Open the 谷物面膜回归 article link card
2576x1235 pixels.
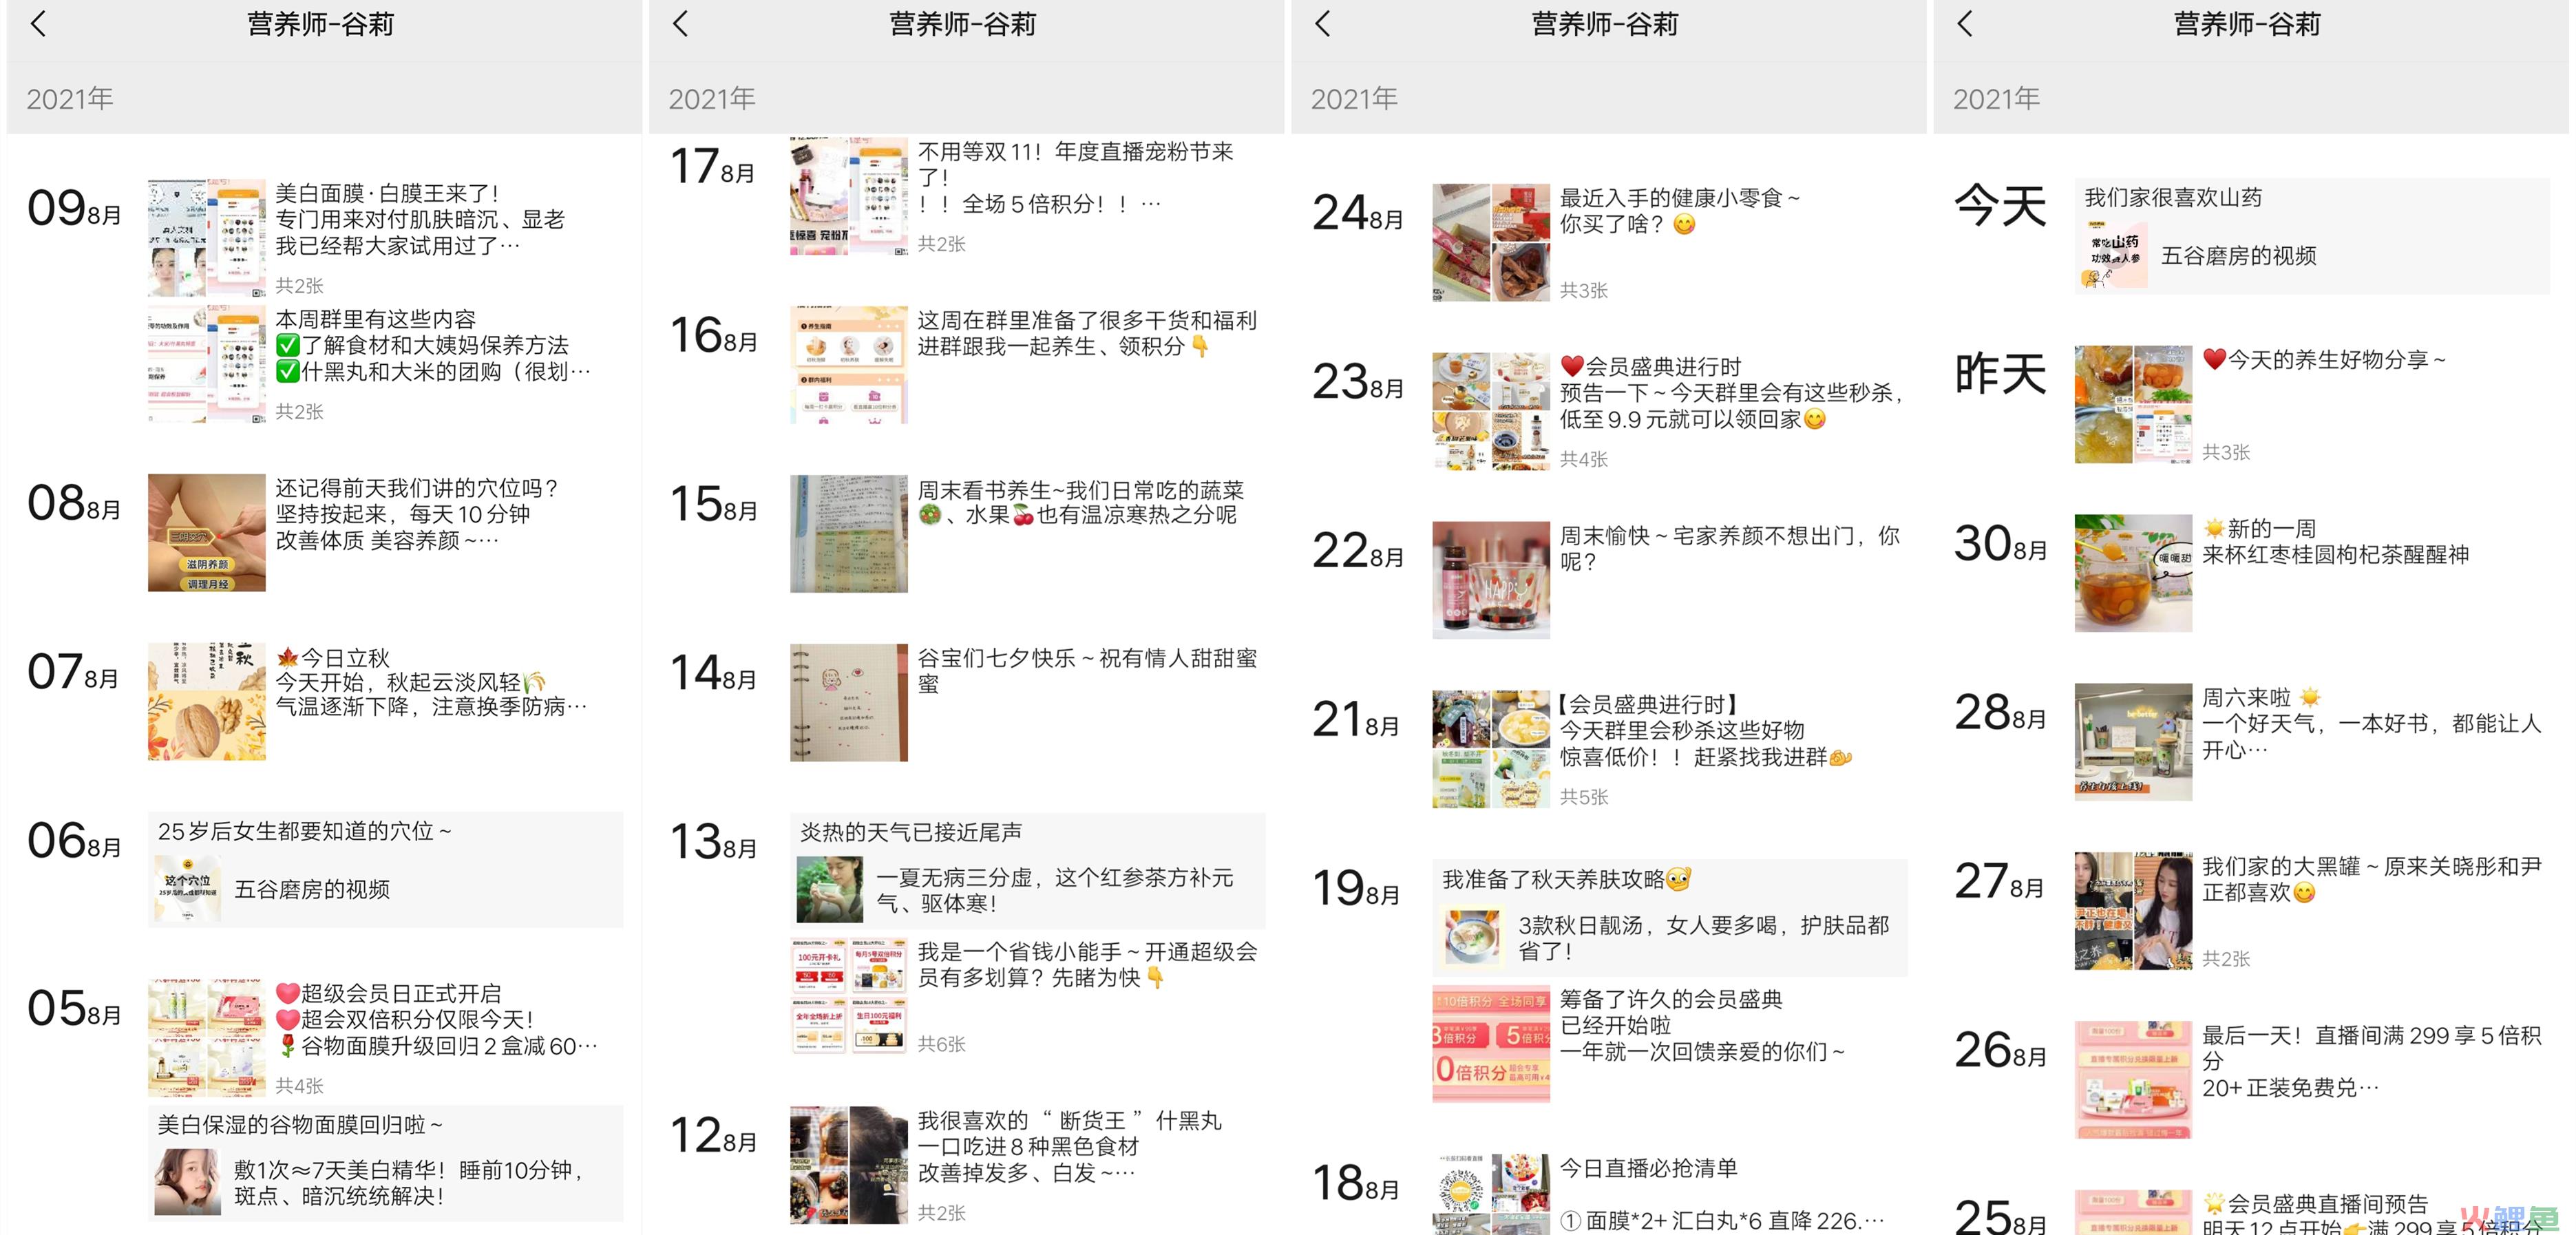(386, 1183)
